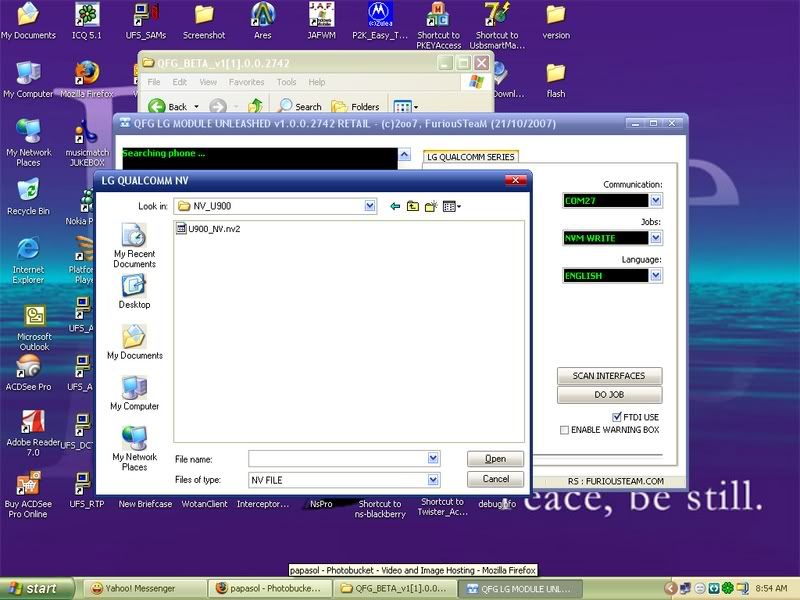Launch Internet Explorer desktop icon

28,260
